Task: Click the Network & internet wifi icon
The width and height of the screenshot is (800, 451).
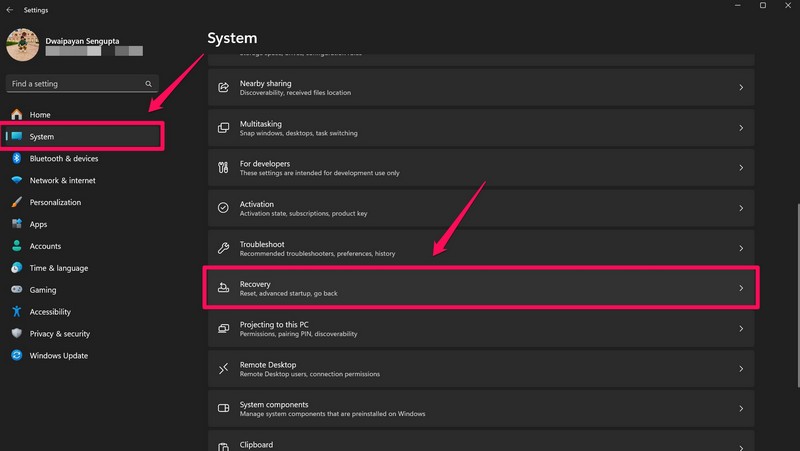Action: (x=17, y=180)
